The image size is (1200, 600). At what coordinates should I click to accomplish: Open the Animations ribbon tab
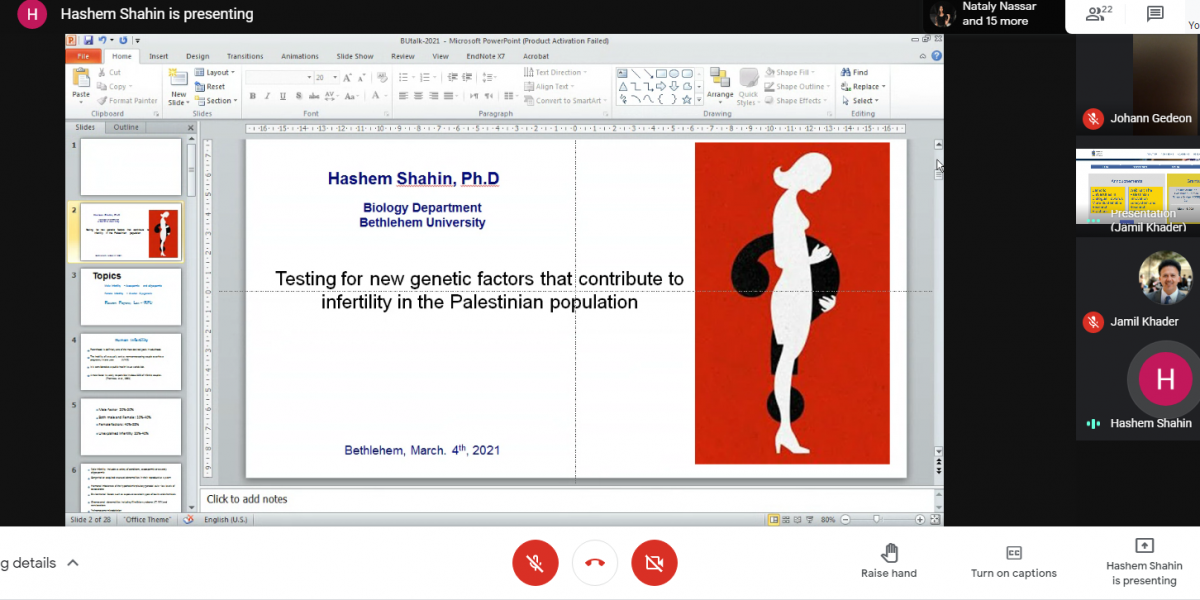point(300,56)
